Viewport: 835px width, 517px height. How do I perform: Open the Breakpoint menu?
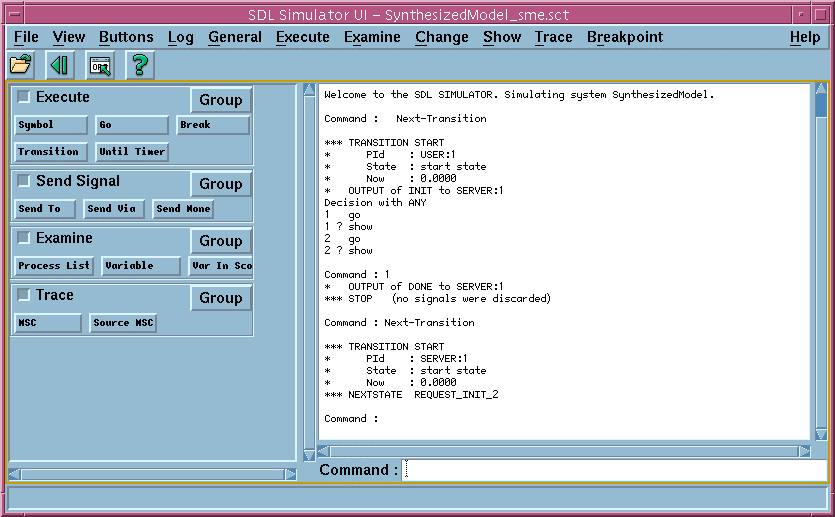pyautogui.click(x=625, y=37)
